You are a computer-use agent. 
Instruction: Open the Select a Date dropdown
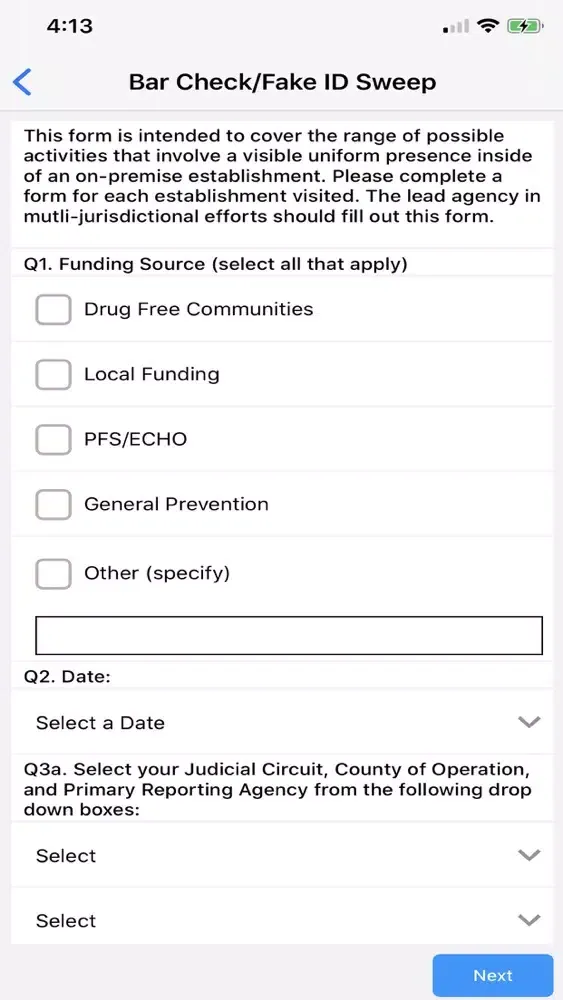[x=282, y=723]
